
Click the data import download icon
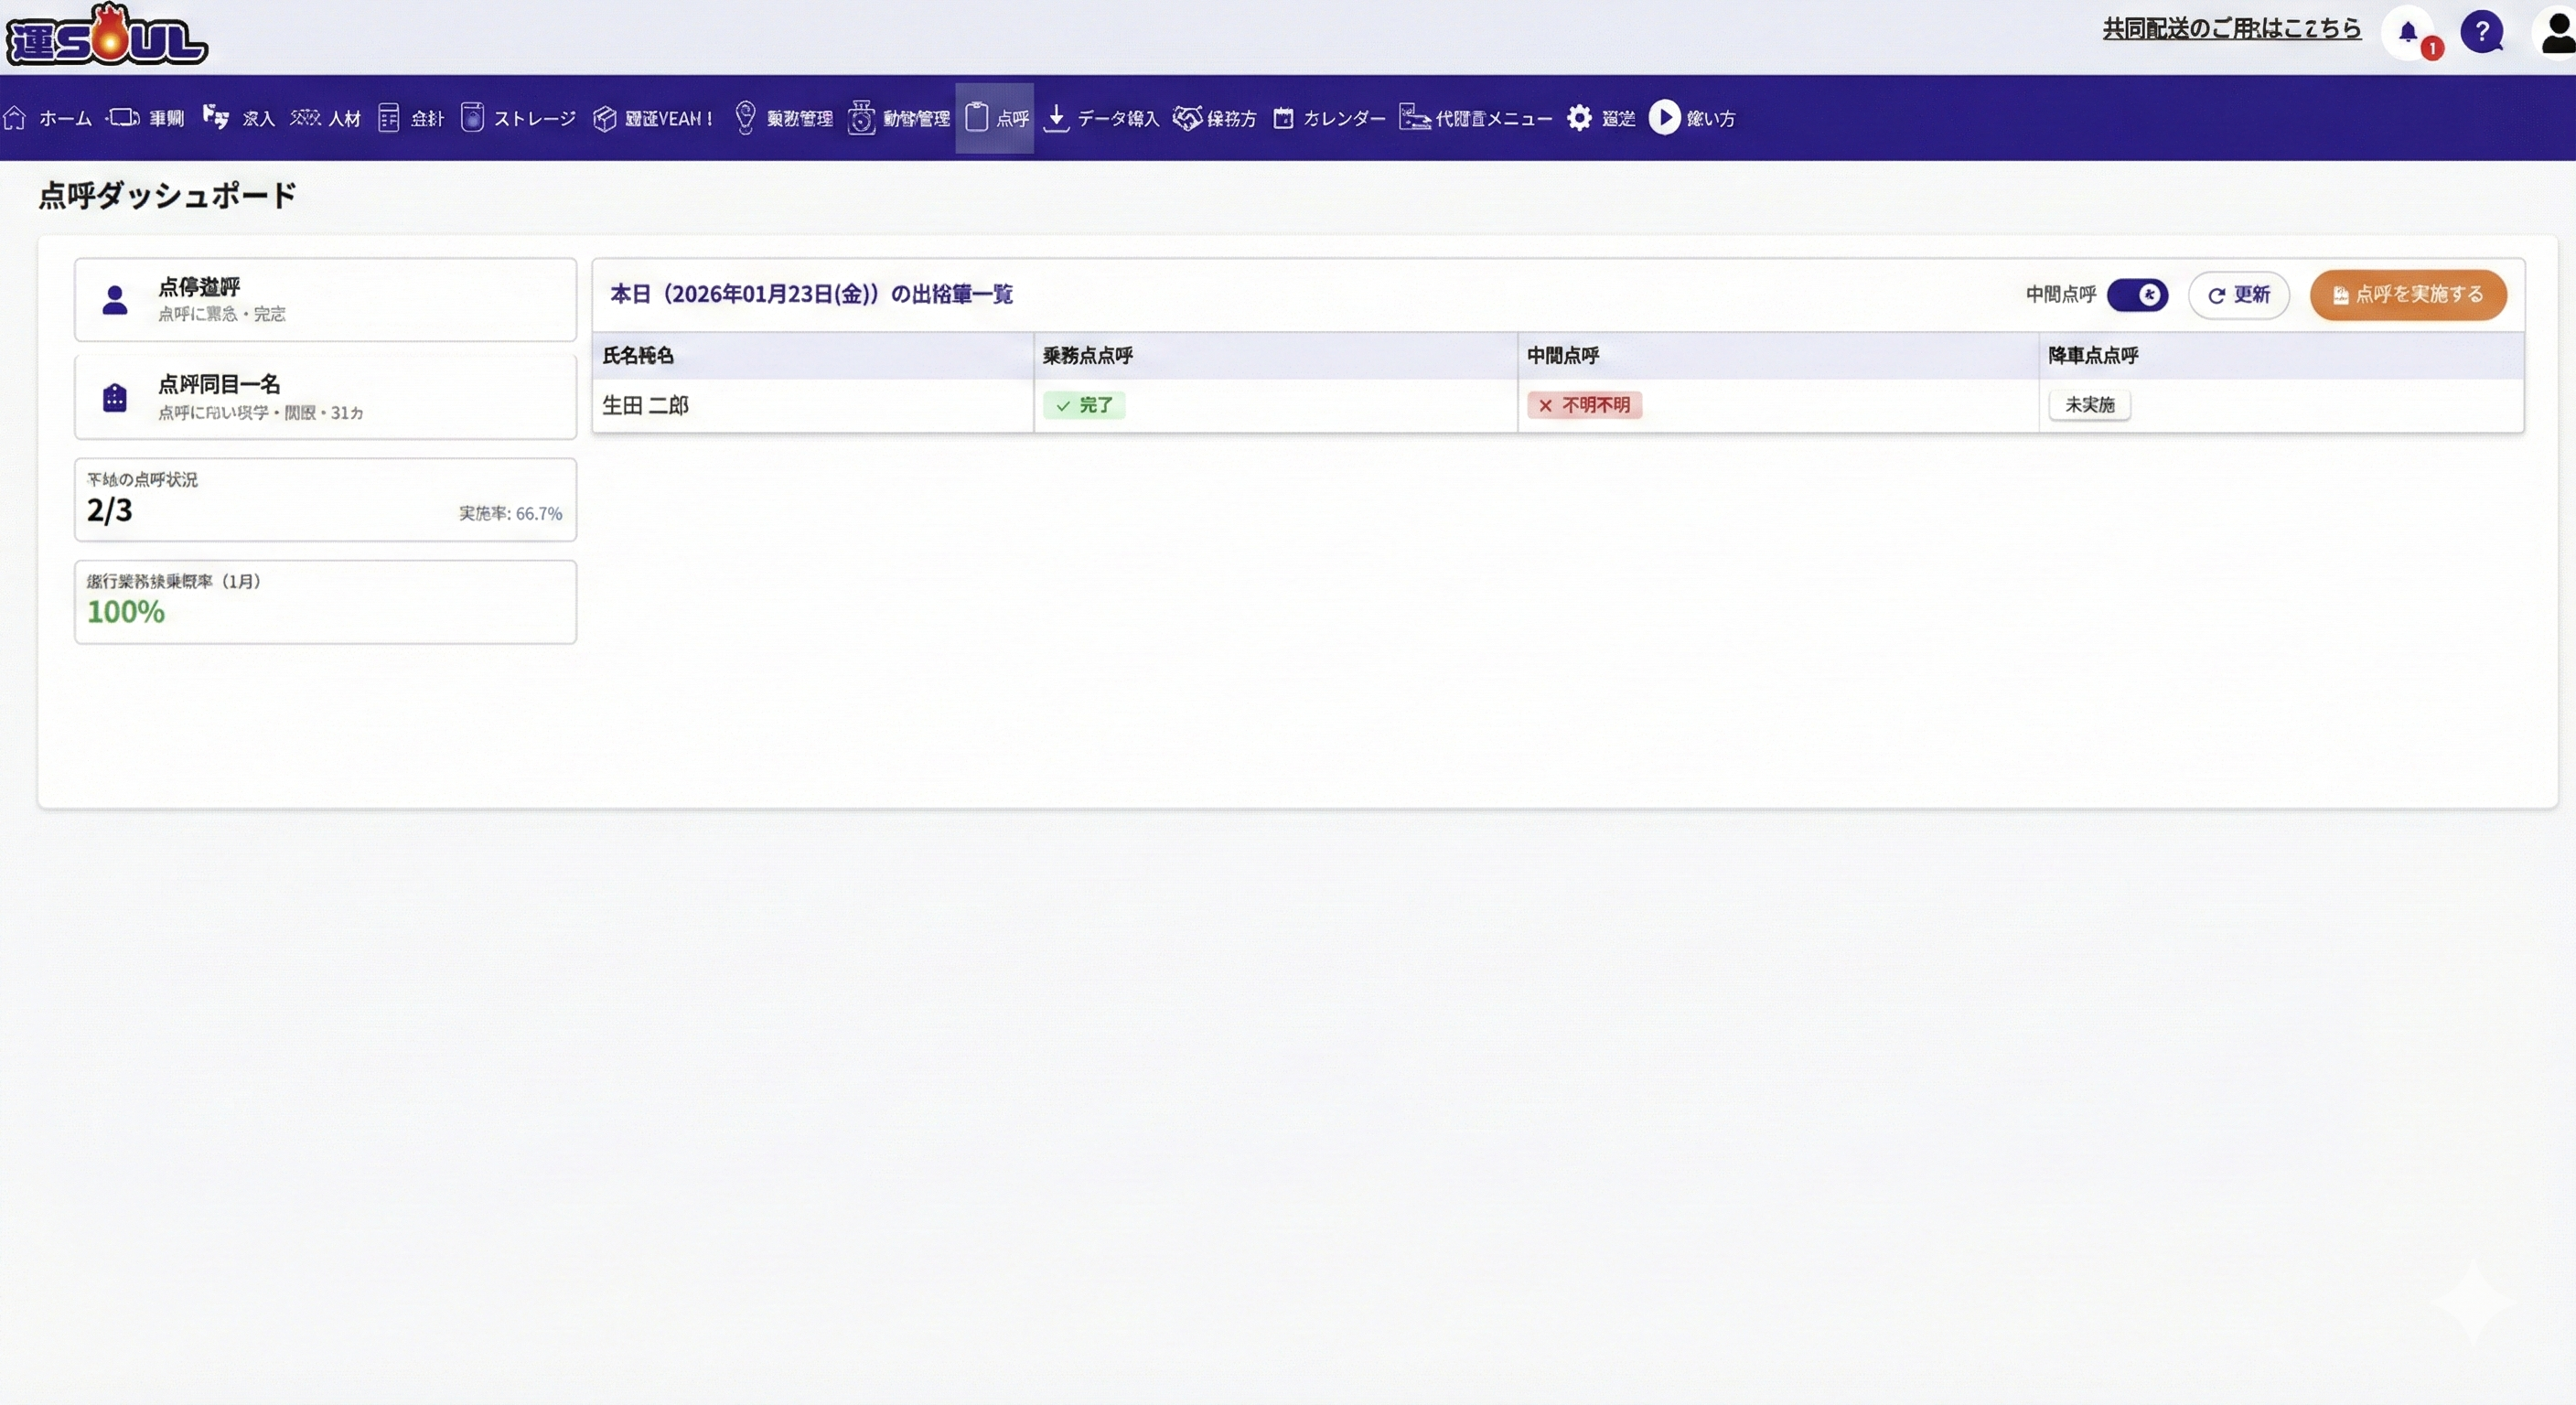coord(1056,118)
